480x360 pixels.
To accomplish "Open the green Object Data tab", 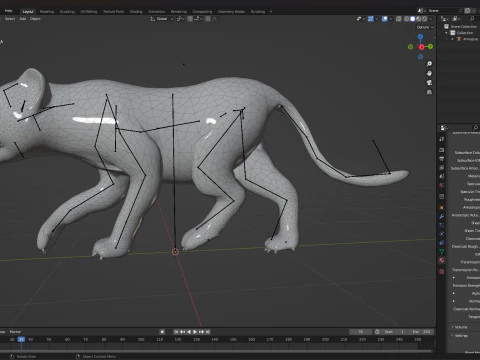I will click(x=442, y=251).
